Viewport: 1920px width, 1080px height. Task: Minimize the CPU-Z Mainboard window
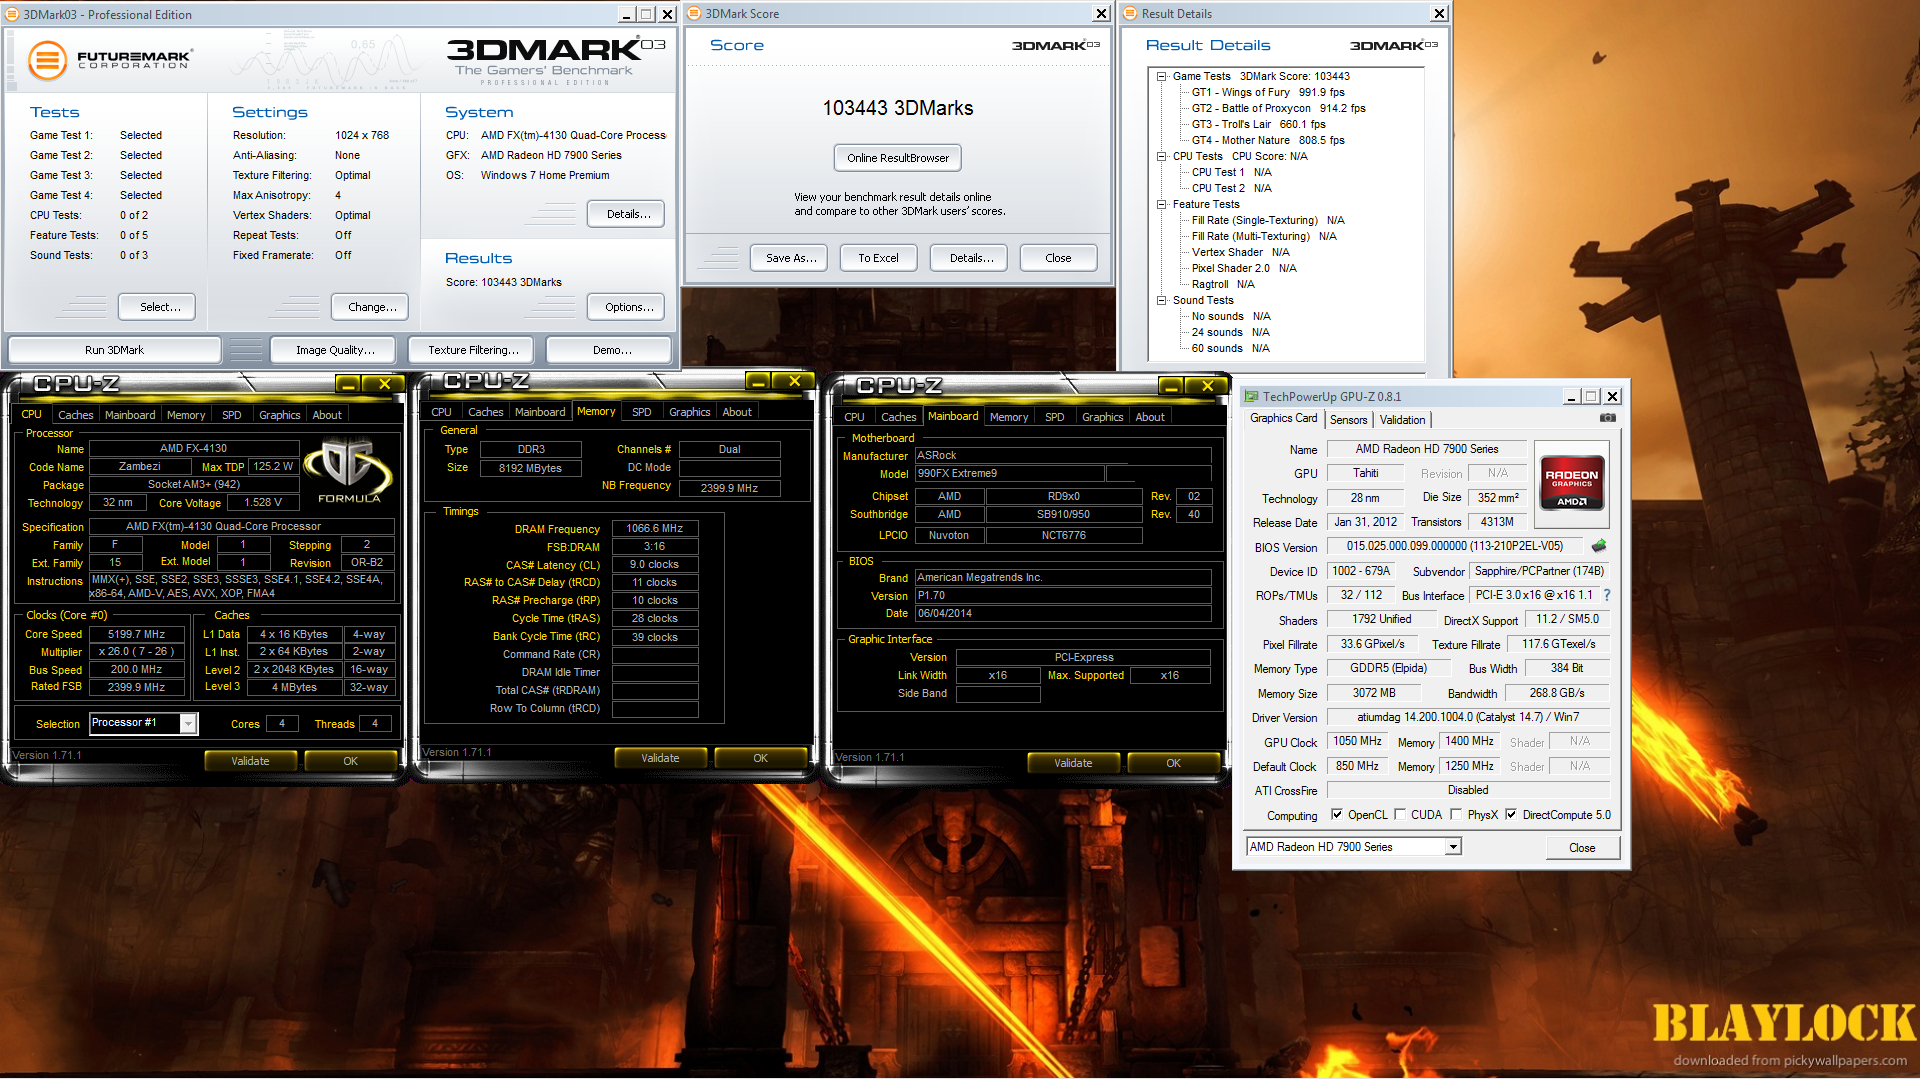(1171, 386)
